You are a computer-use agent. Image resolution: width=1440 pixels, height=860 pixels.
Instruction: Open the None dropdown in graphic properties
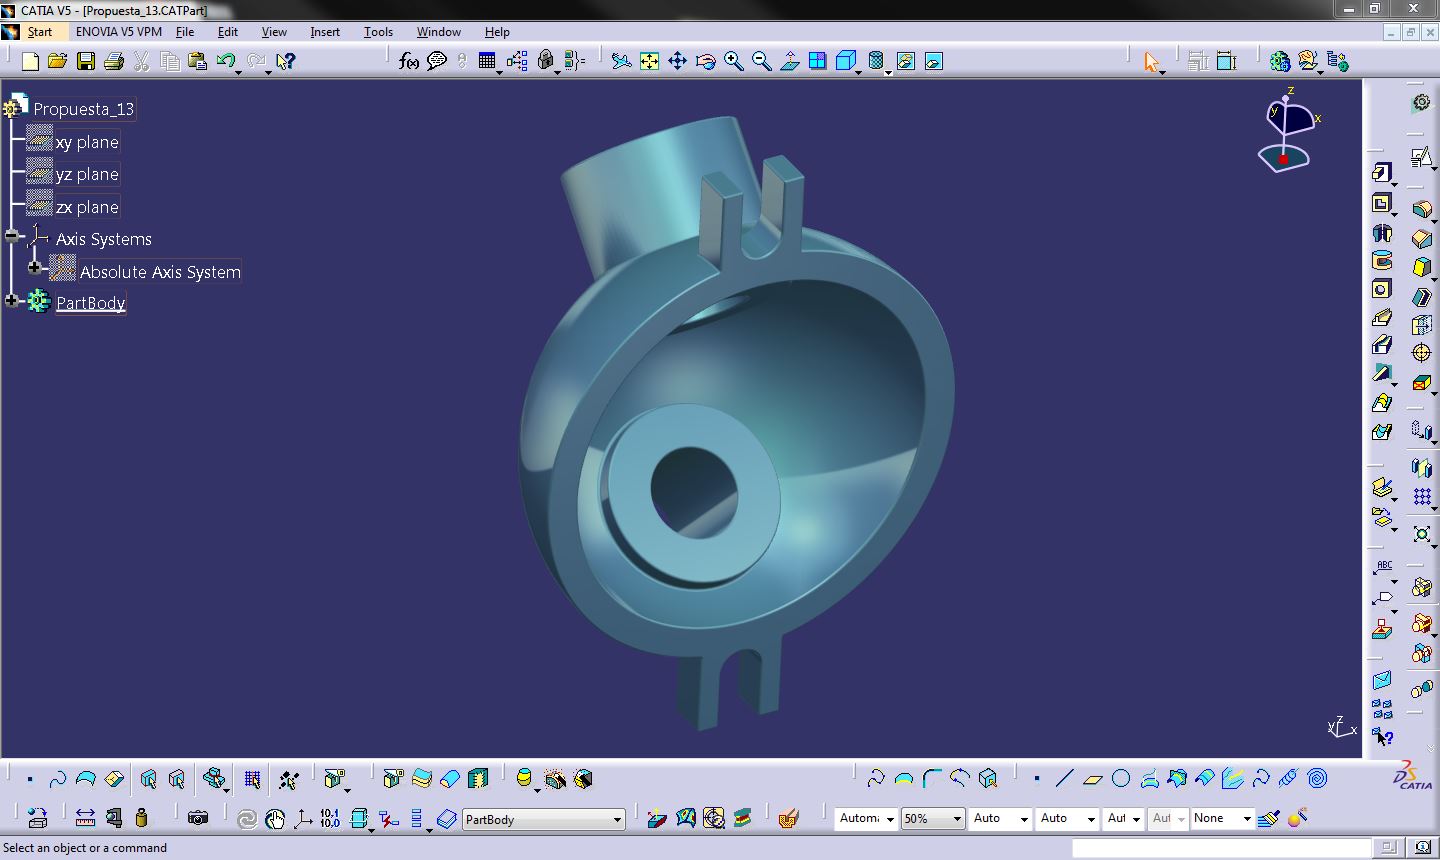coord(1222,818)
